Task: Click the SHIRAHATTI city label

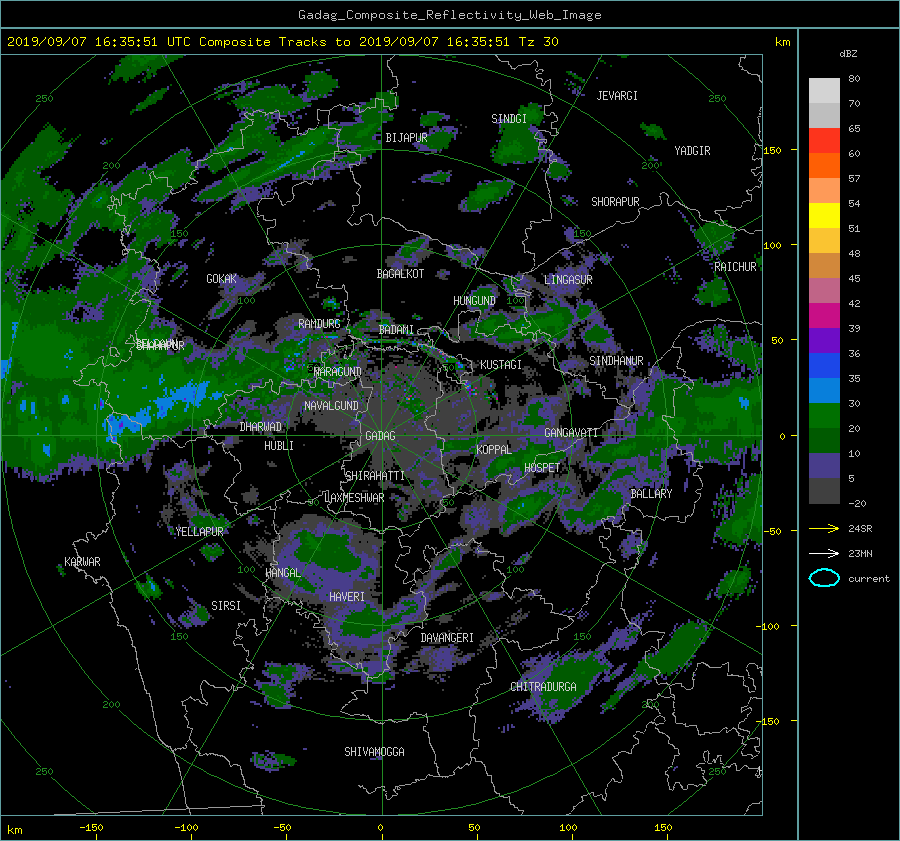Action: click(x=375, y=476)
